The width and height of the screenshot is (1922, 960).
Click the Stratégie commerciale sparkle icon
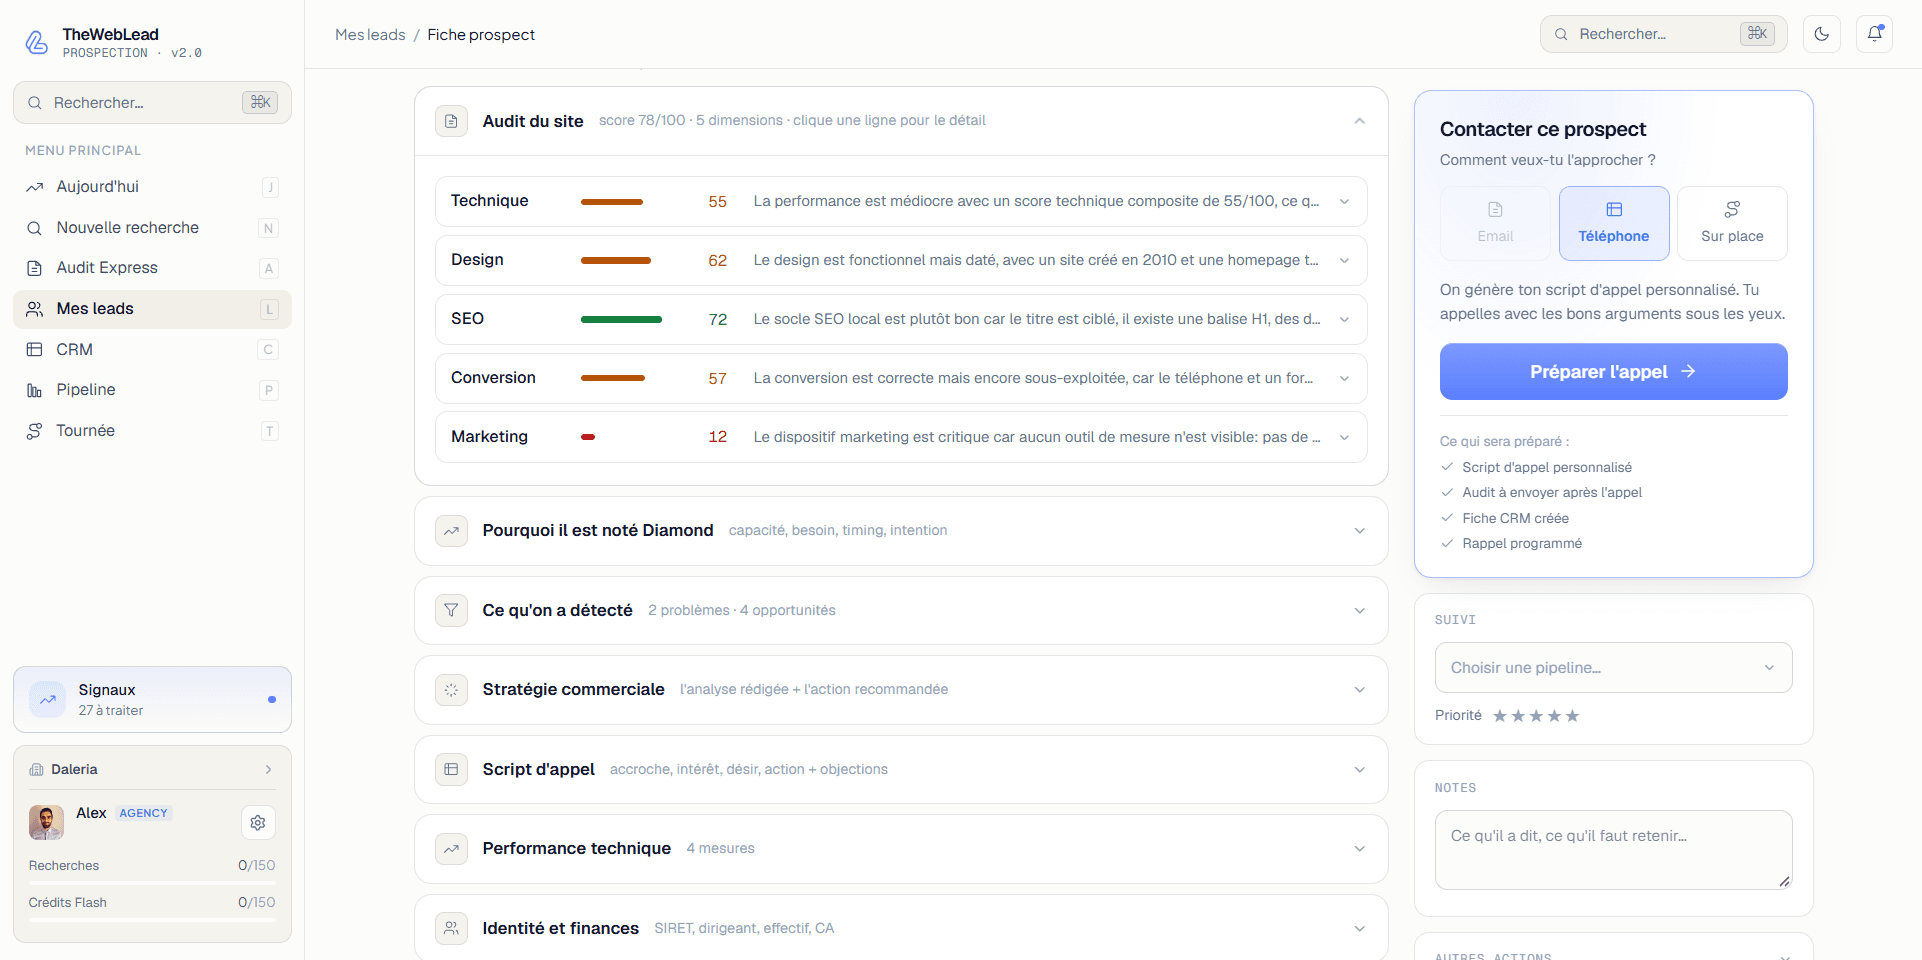pos(451,689)
